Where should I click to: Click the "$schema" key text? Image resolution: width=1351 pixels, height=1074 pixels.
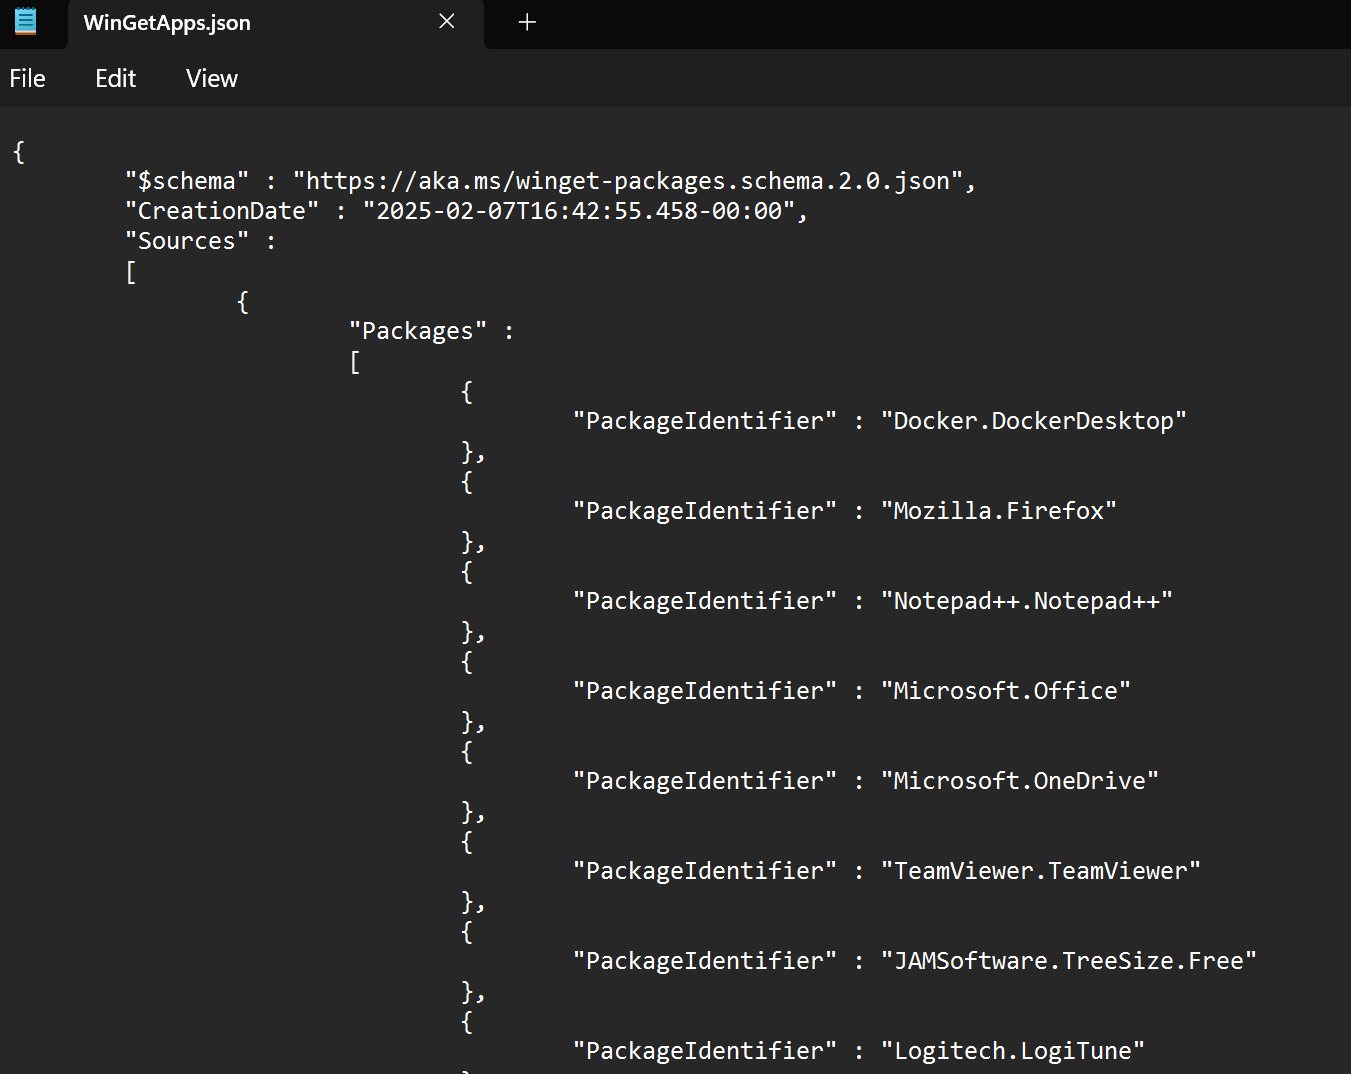pyautogui.click(x=187, y=181)
